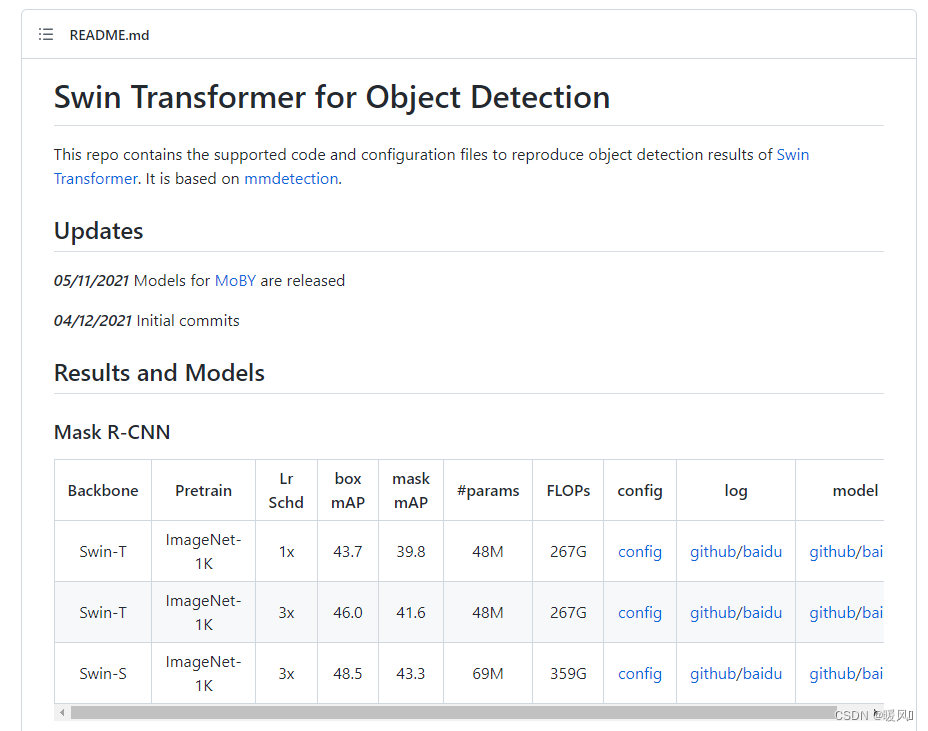Open the Swin Transformer link in description

pyautogui.click(x=792, y=155)
